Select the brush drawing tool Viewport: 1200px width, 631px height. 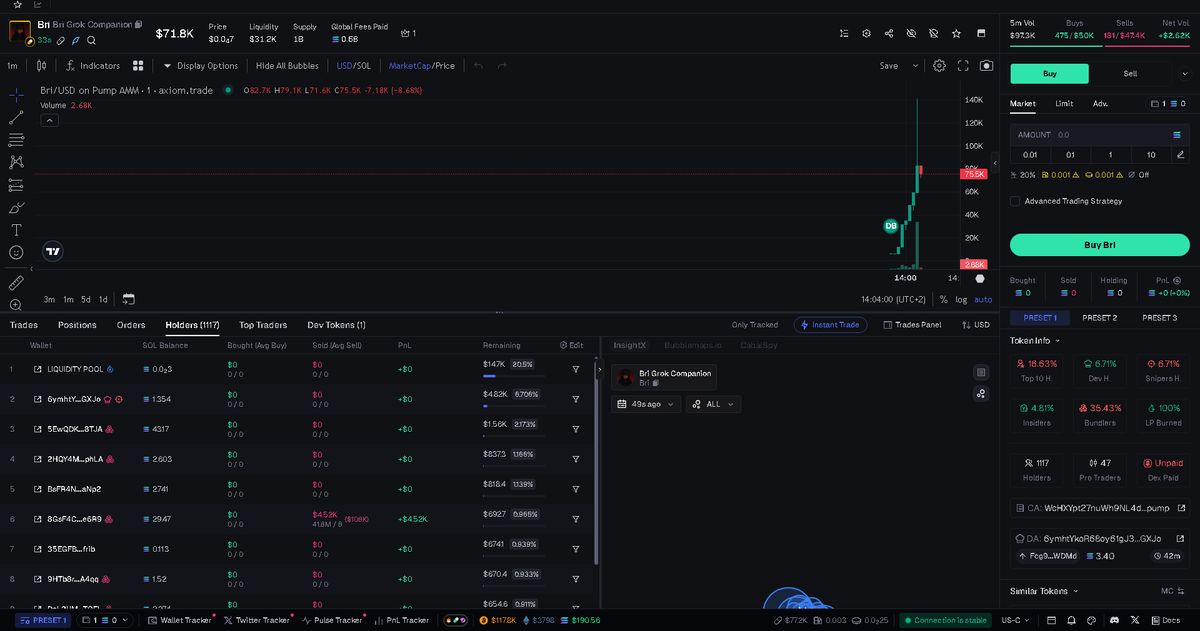[16, 208]
